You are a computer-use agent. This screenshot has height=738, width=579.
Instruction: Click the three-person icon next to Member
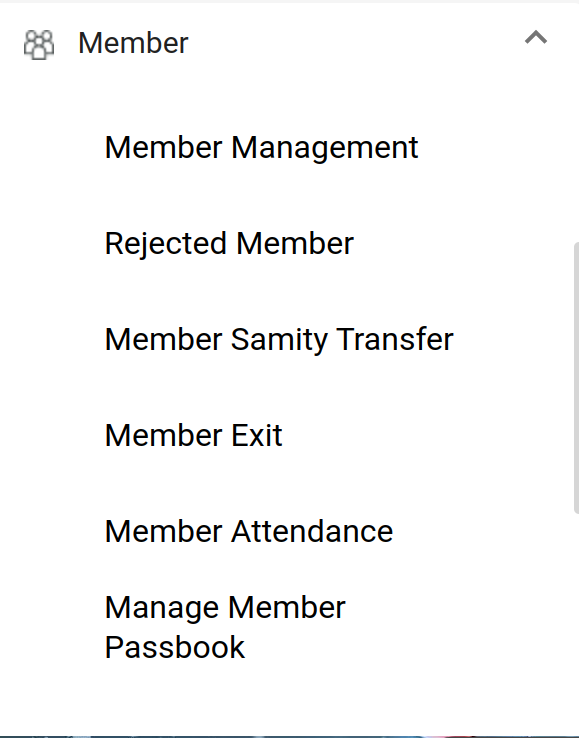[39, 45]
